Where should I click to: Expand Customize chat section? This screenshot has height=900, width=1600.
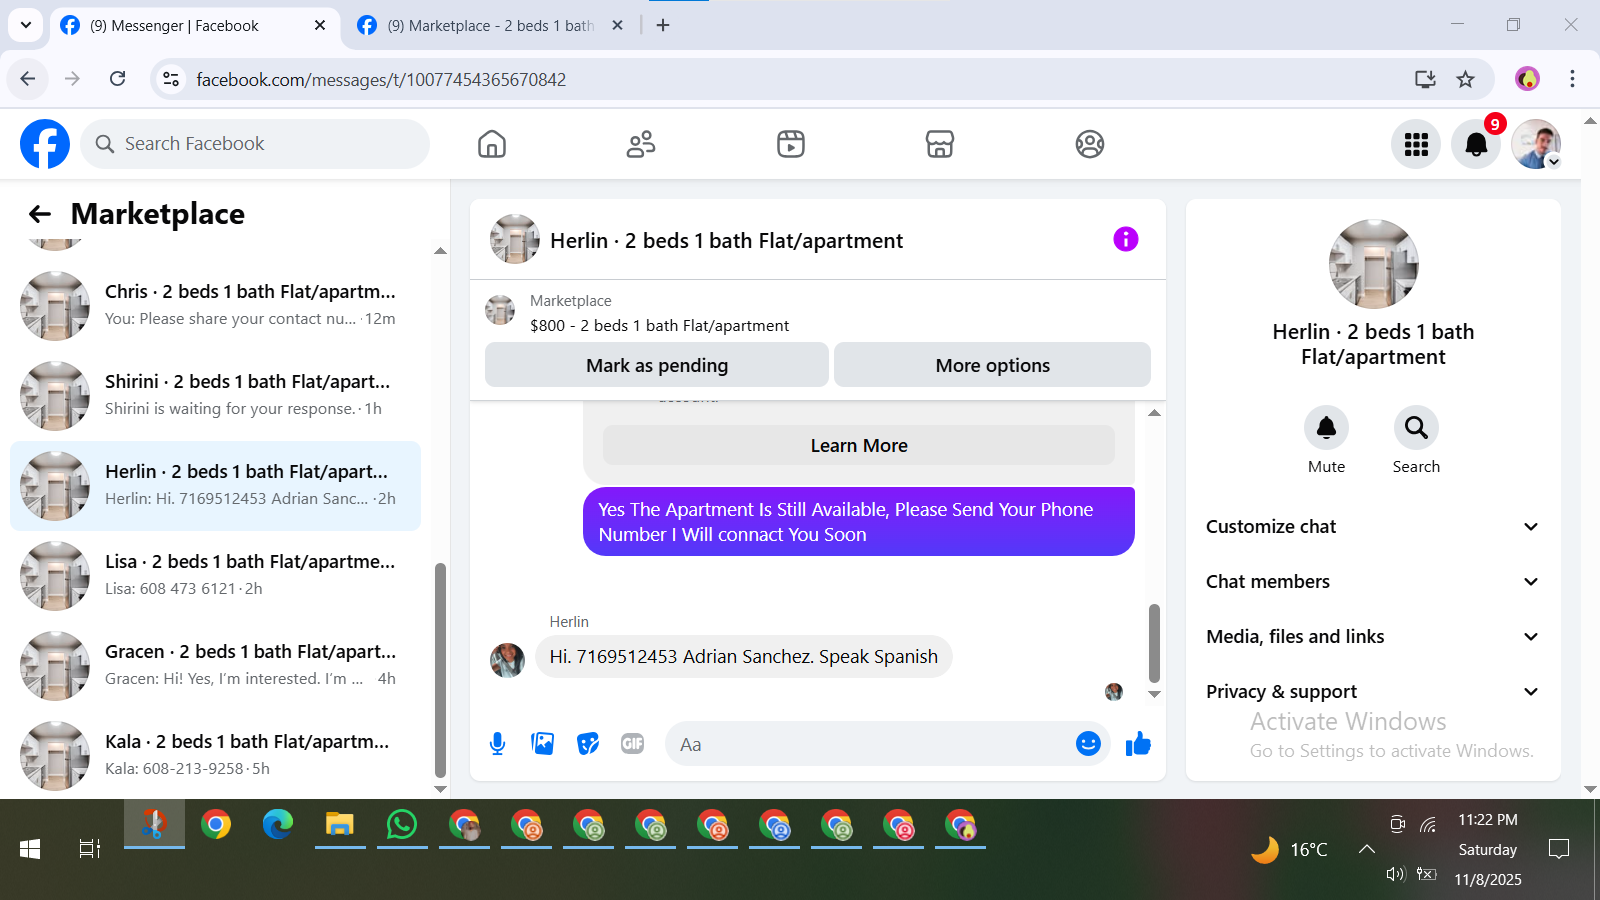click(1373, 527)
